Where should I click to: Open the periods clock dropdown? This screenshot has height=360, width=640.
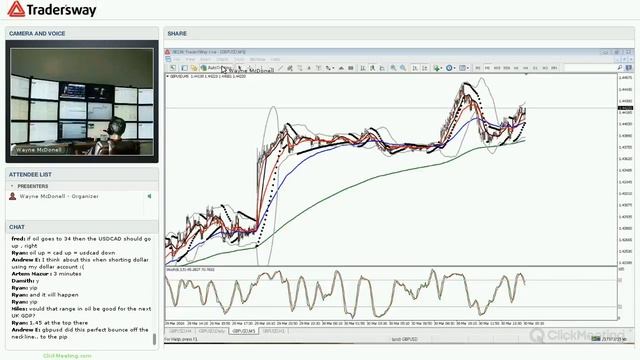point(451,68)
